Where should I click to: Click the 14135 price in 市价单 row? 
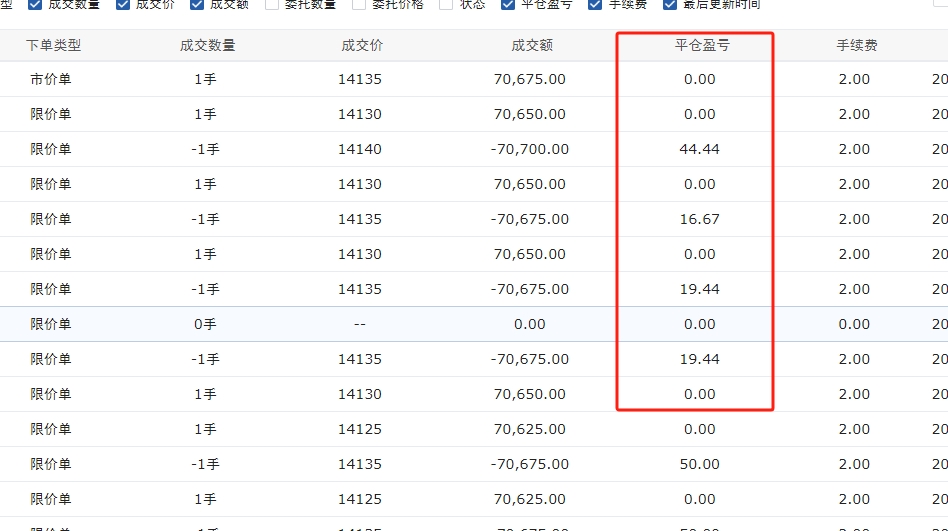(360, 79)
